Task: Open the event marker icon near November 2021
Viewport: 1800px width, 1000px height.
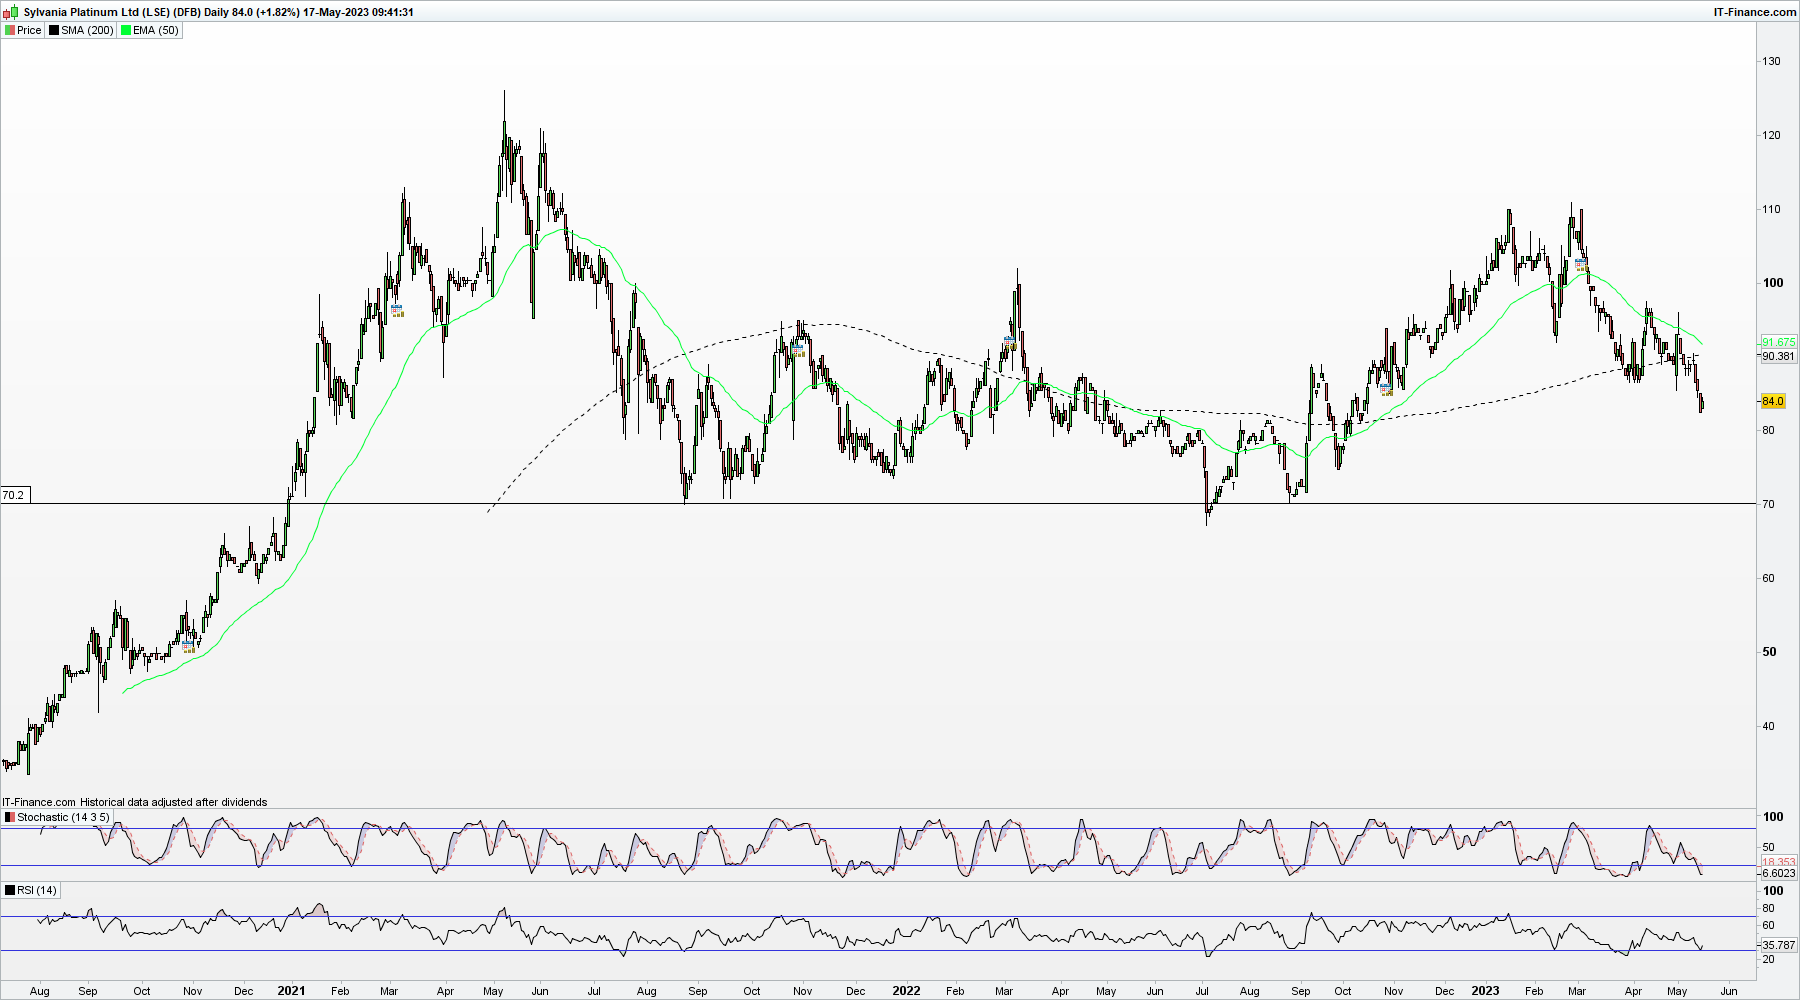Action: point(798,351)
